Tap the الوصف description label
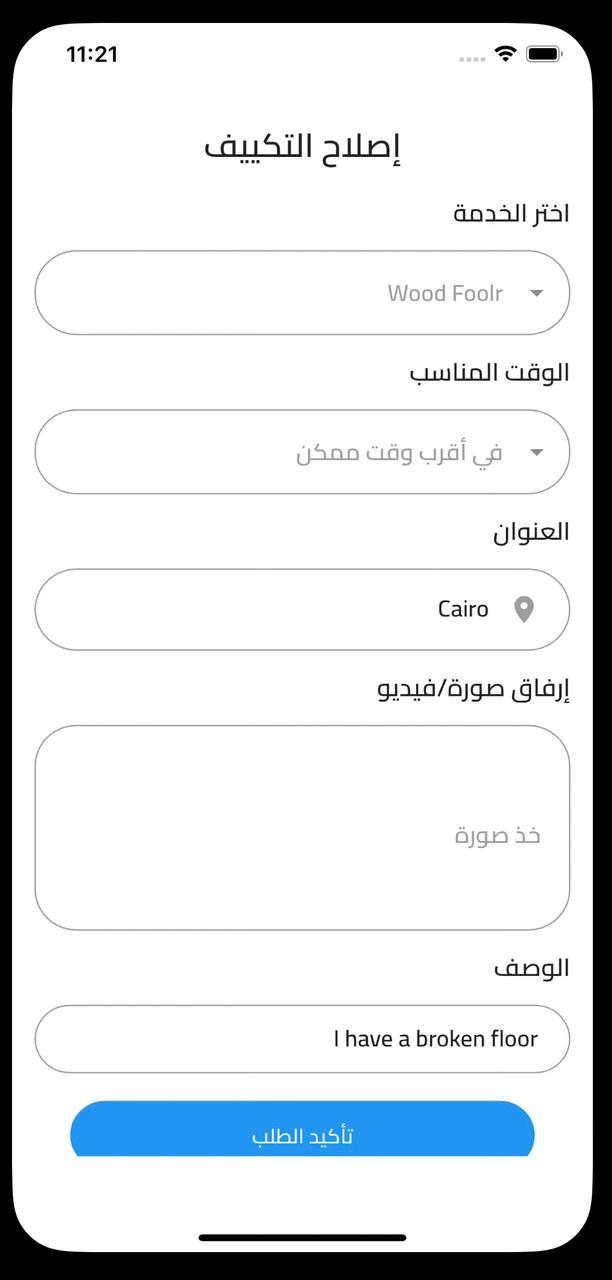The image size is (612, 1280). click(x=533, y=967)
